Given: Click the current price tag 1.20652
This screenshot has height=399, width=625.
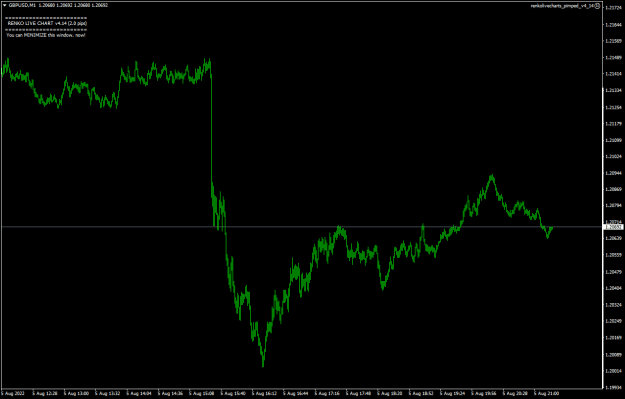Looking at the screenshot, I should 613,227.
